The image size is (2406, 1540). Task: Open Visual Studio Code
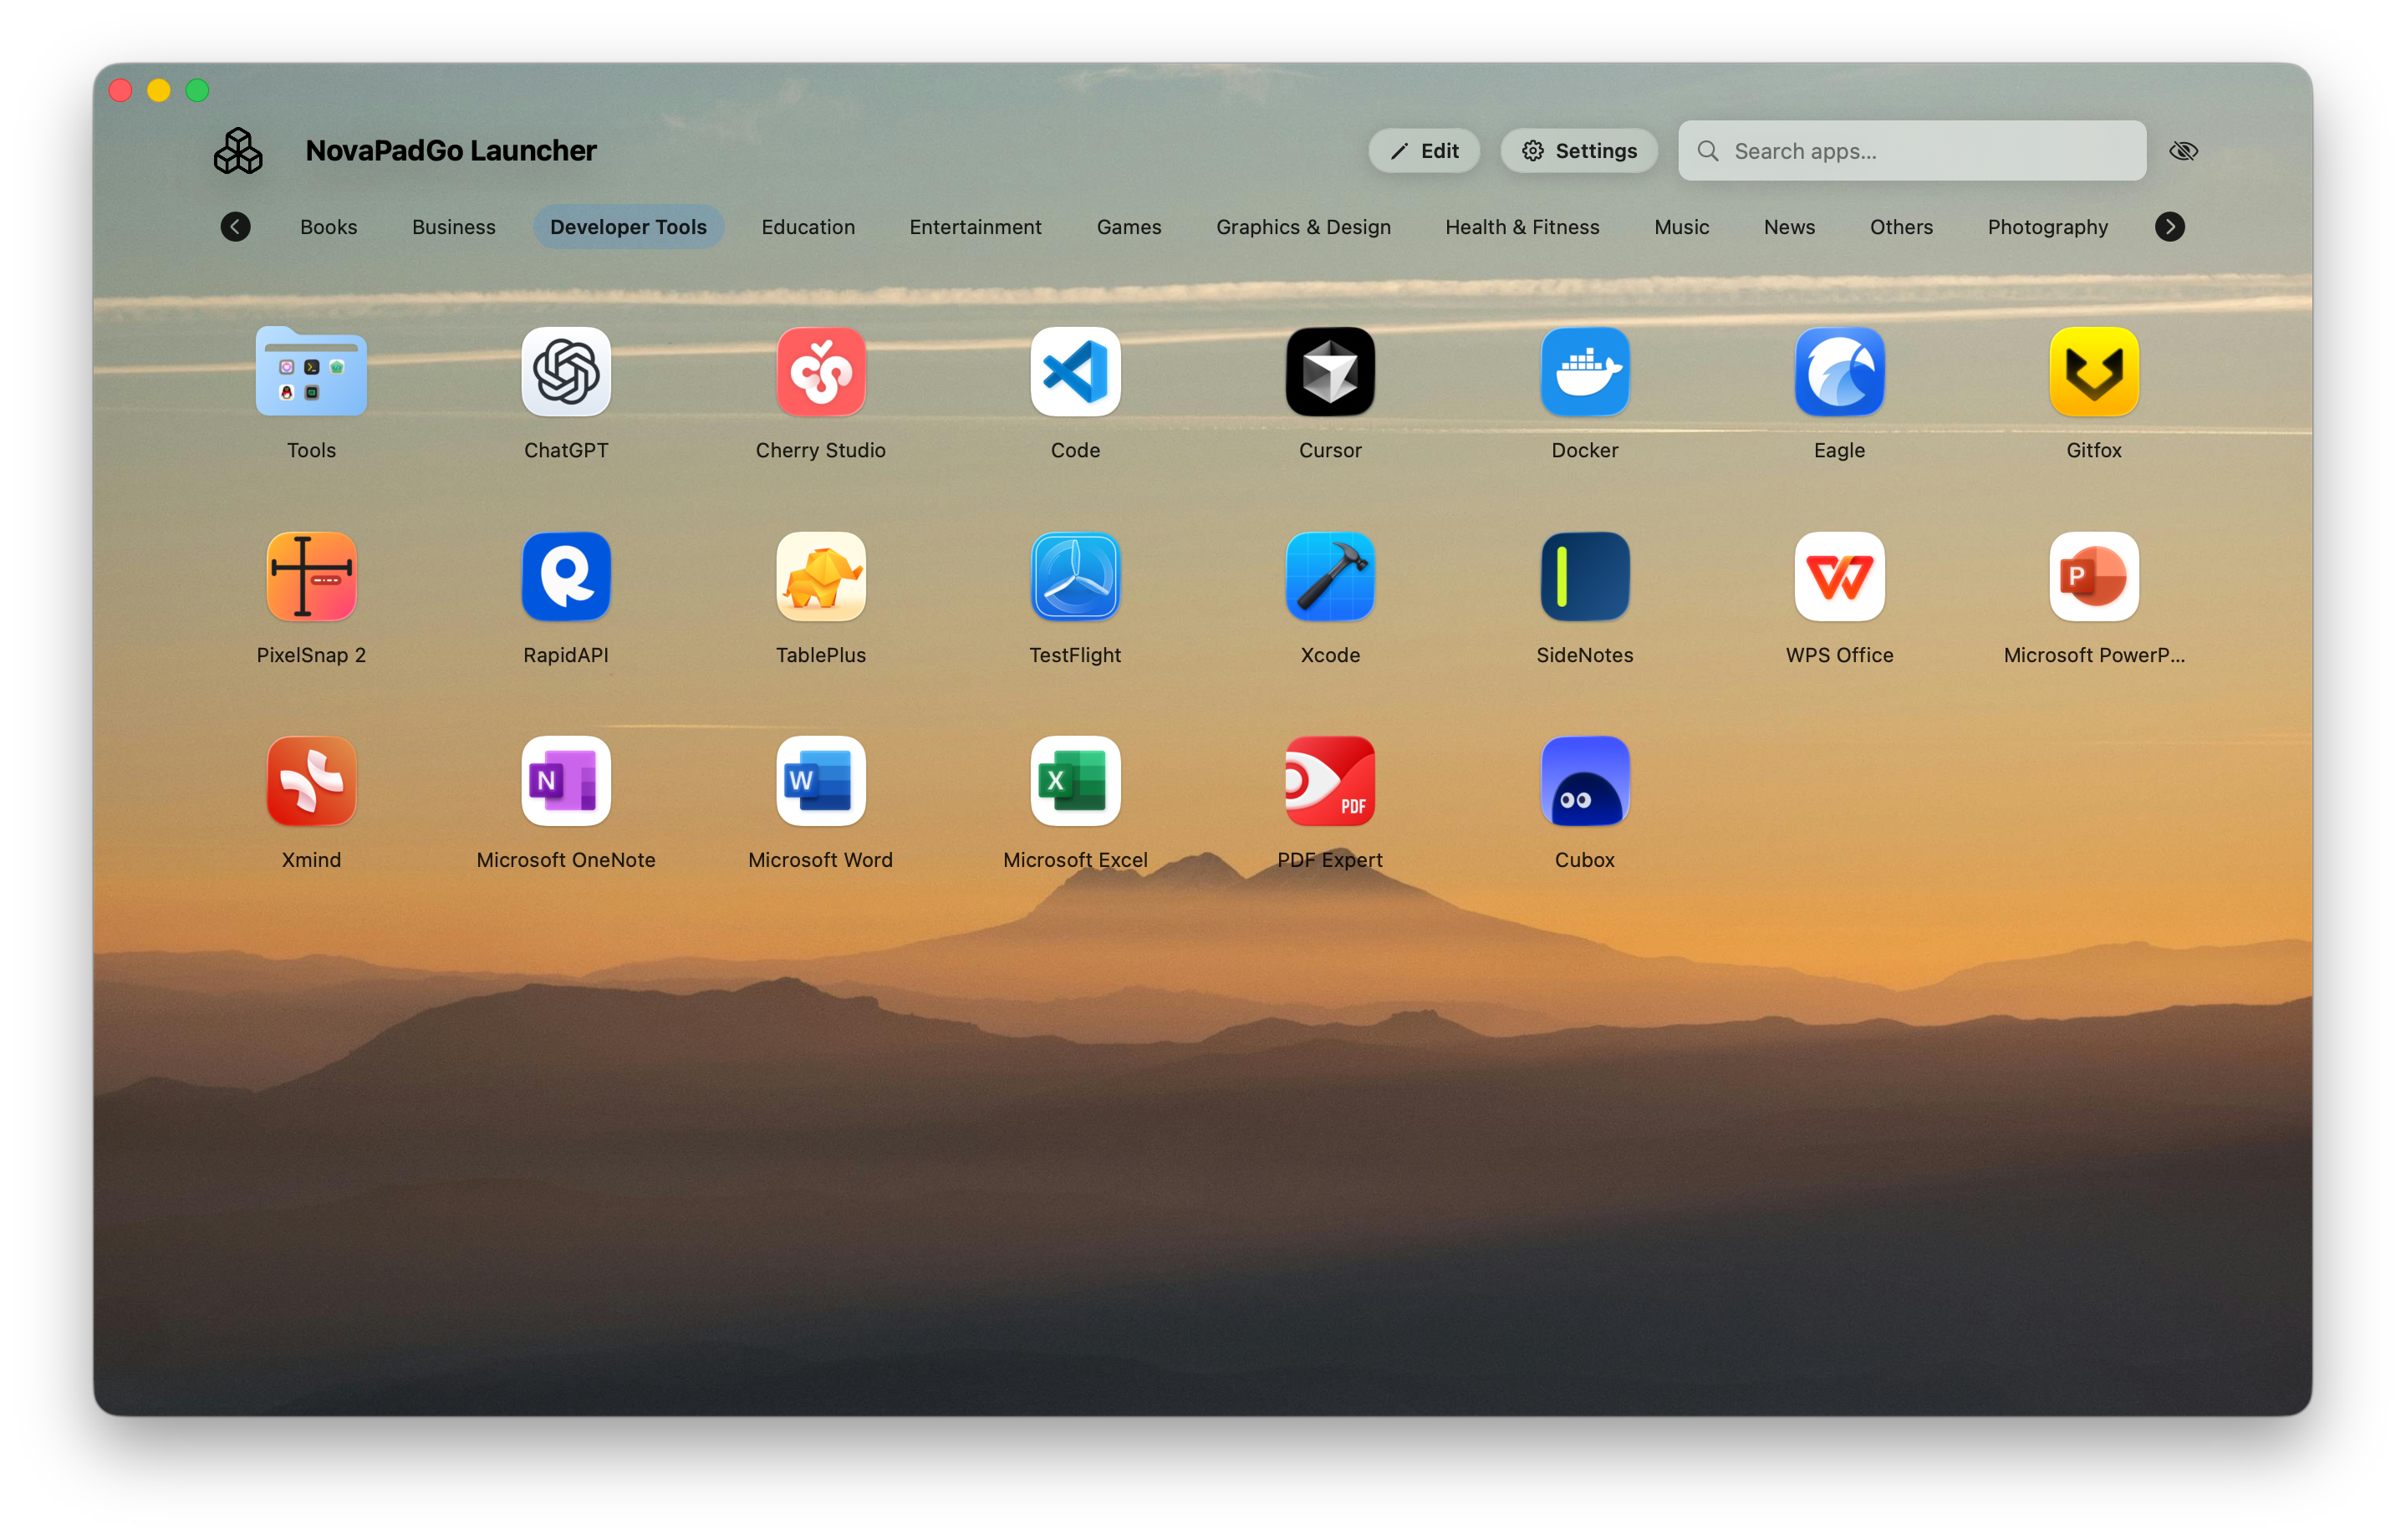coord(1075,372)
